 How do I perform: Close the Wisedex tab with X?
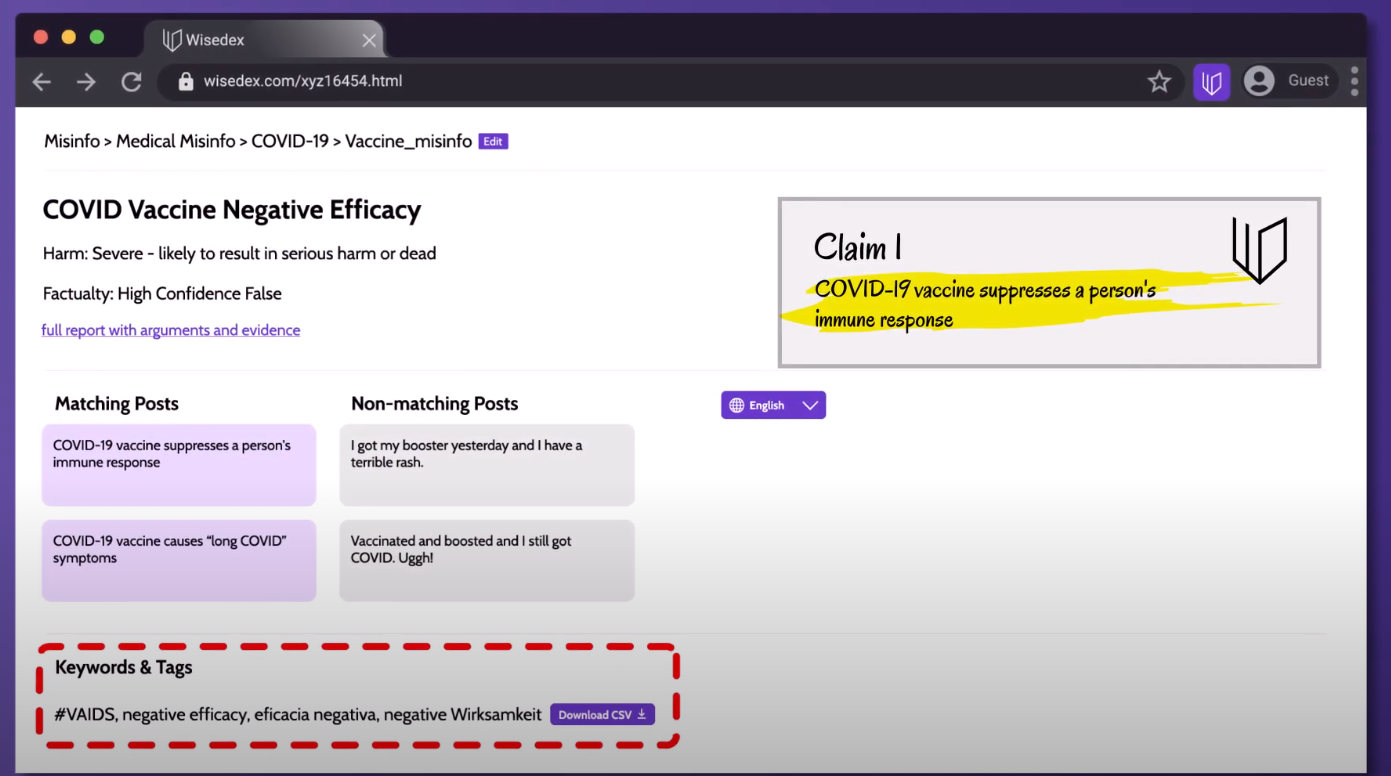tap(369, 40)
